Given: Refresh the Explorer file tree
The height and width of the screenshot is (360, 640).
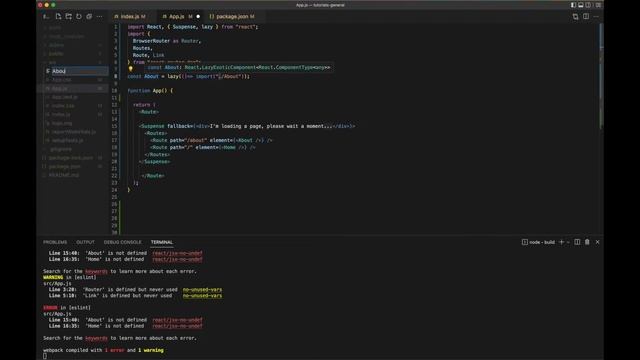Looking at the screenshot, I should (x=79, y=16).
